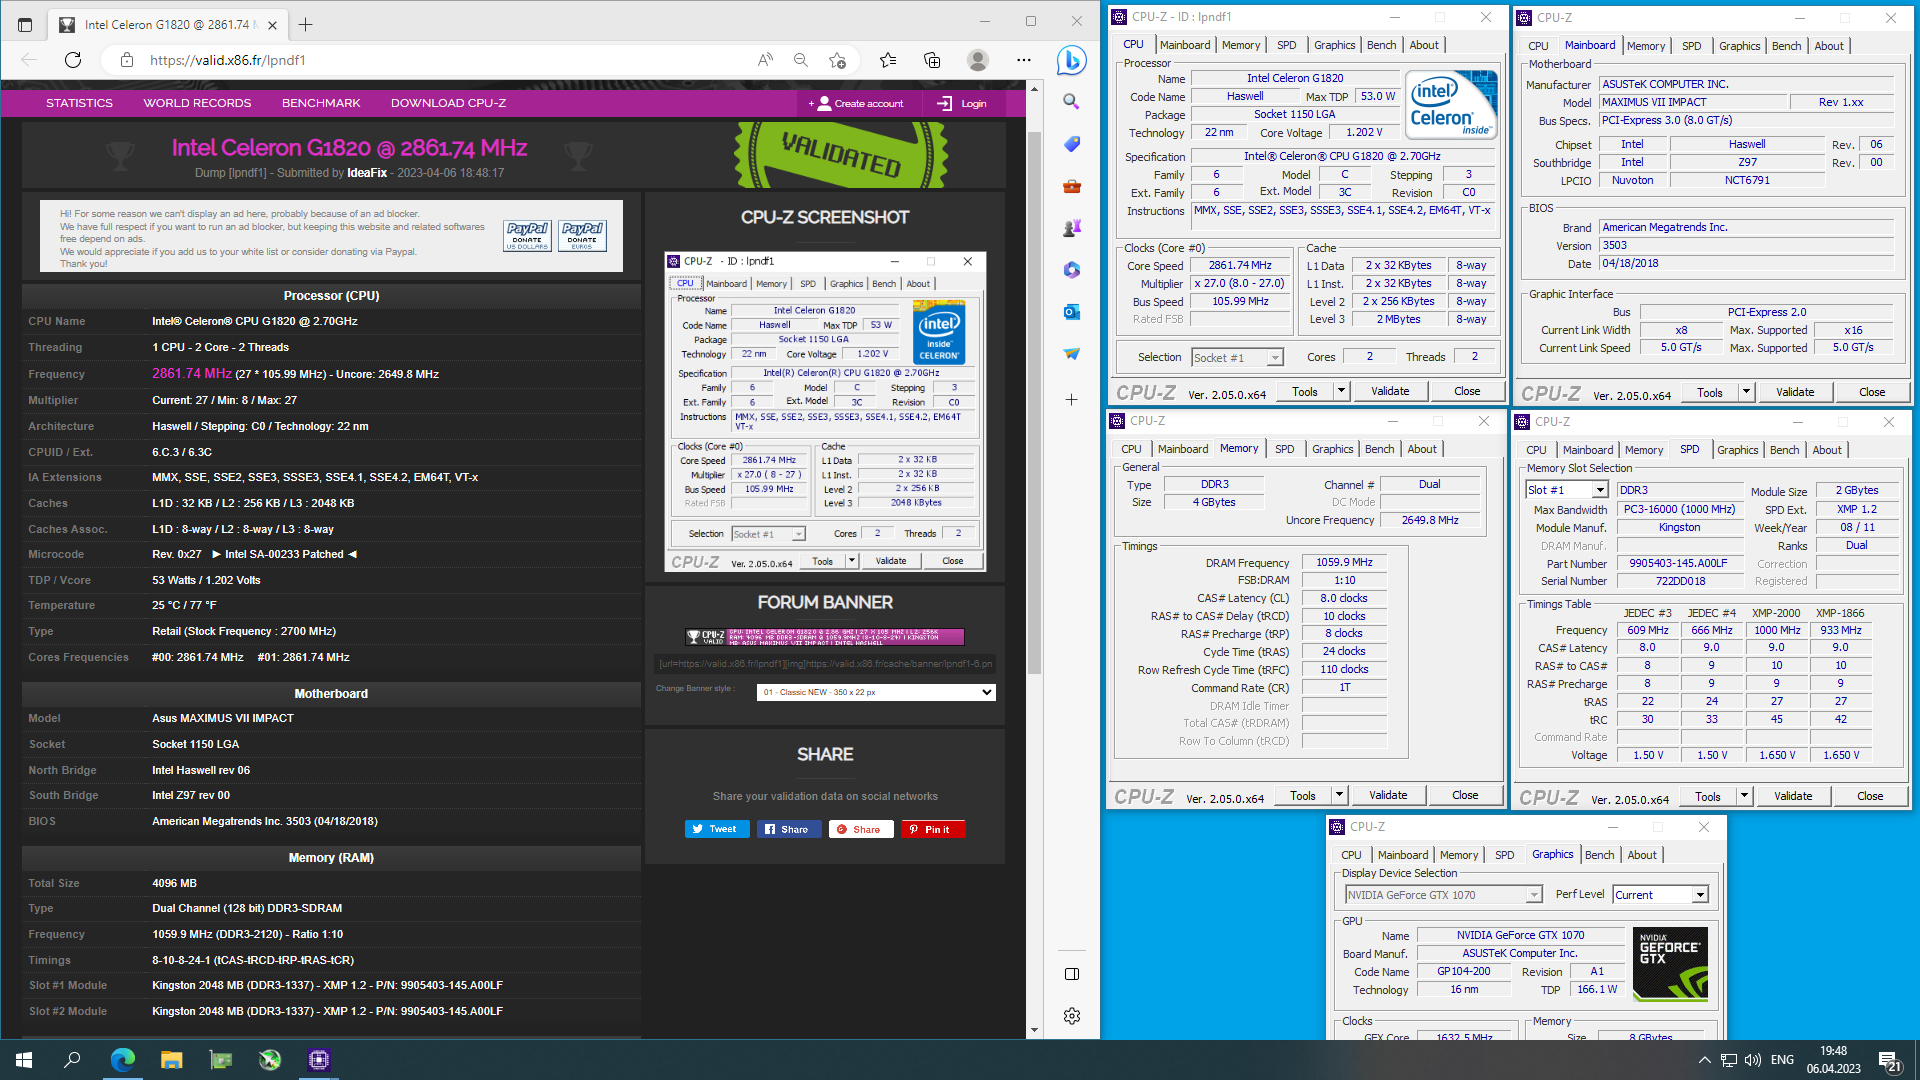
Task: Activate Read aloud icon in address bar
Action: point(765,60)
